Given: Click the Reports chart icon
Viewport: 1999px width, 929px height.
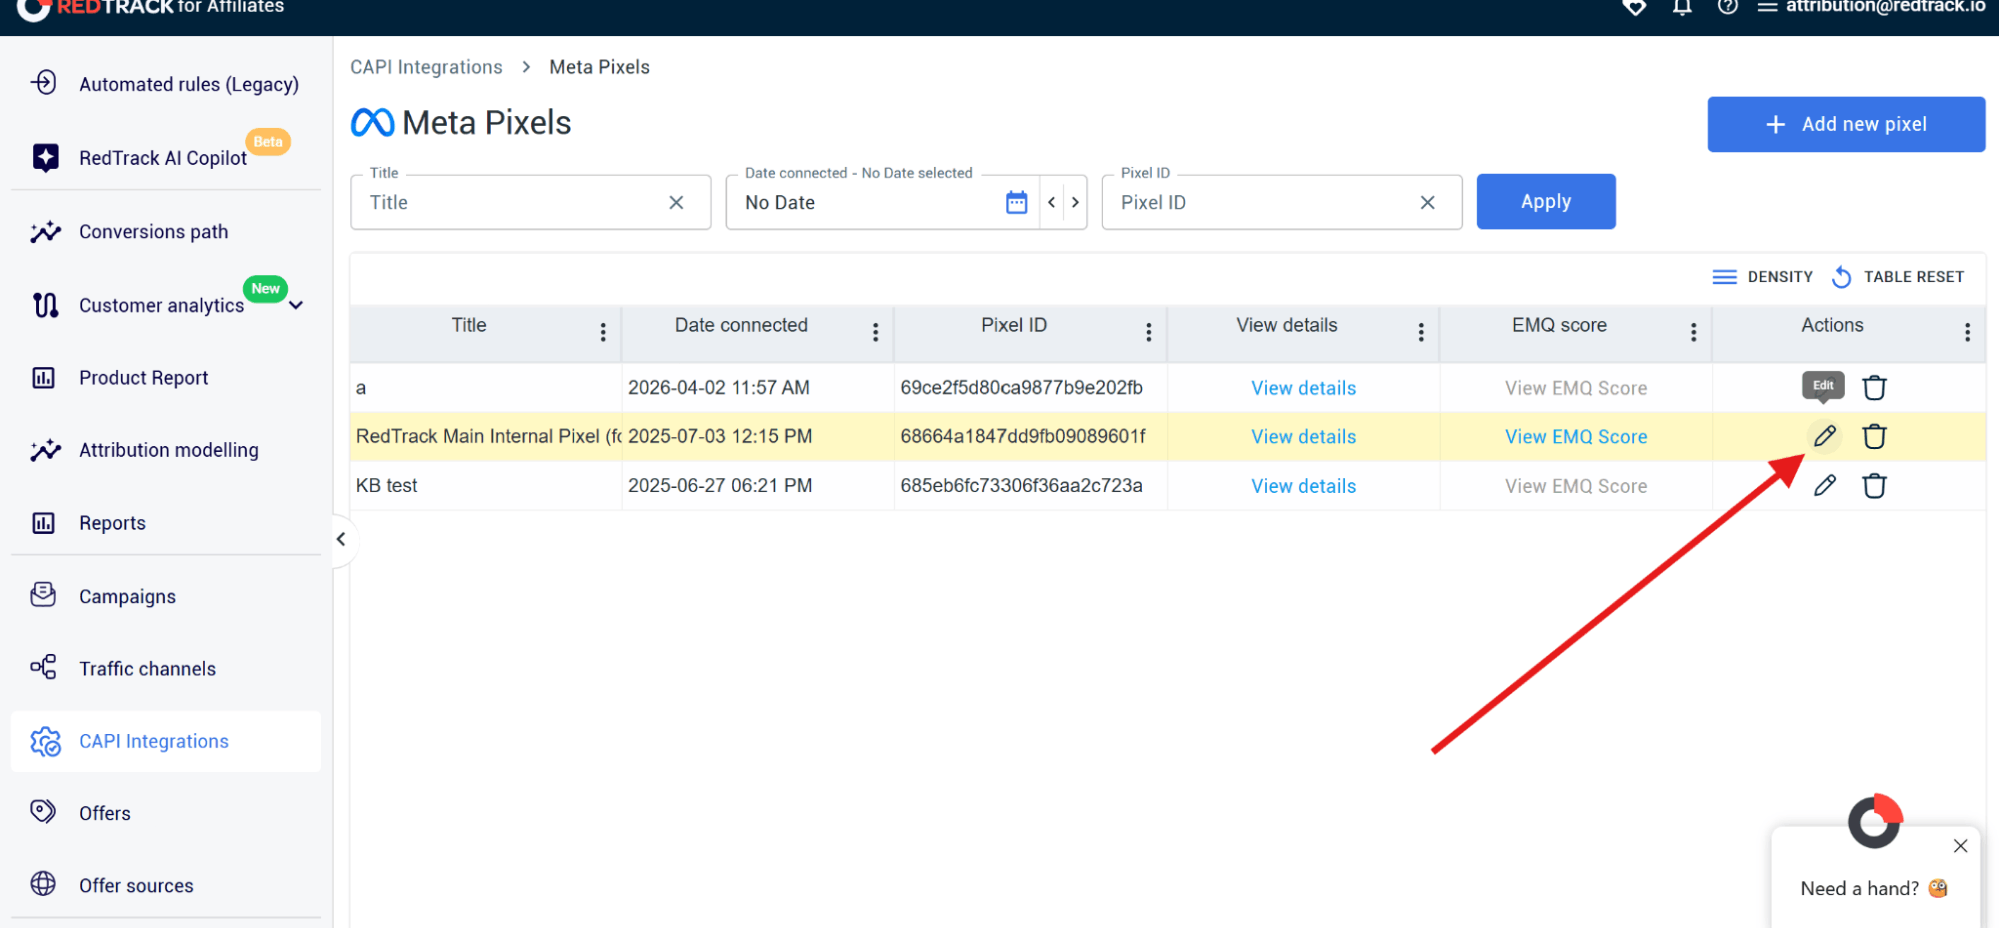Looking at the screenshot, I should pyautogui.click(x=43, y=522).
